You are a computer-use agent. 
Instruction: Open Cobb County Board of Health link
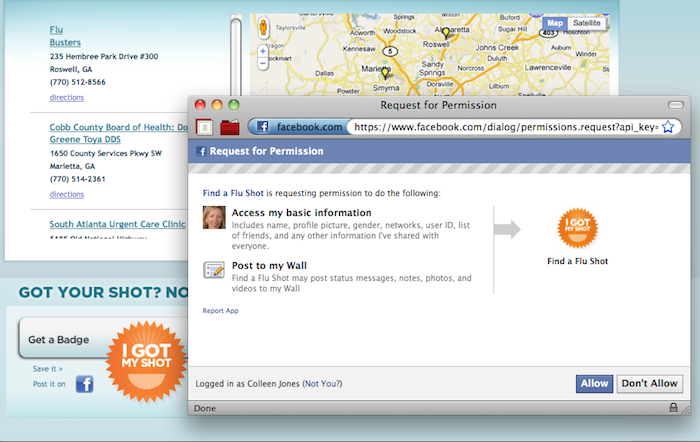(118, 133)
